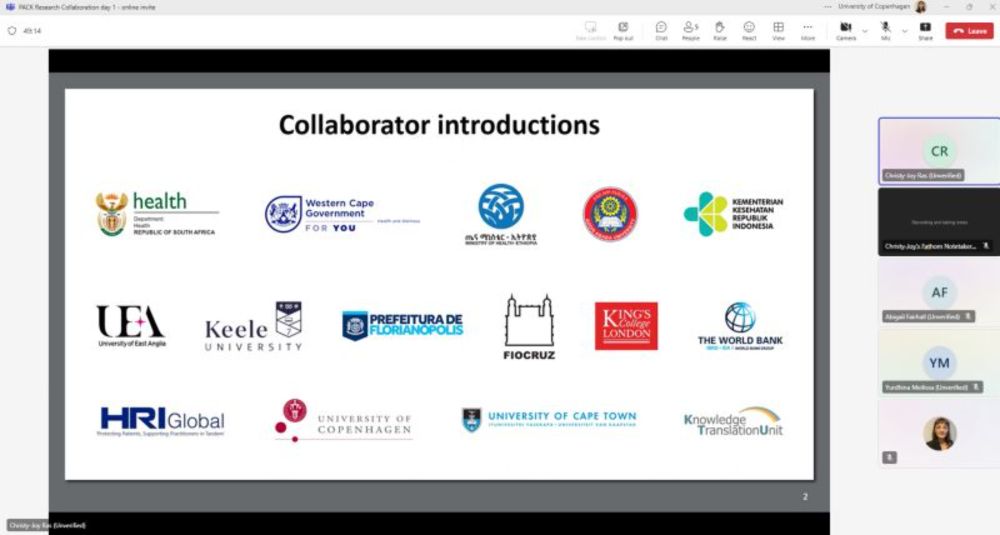Click the window title PACK Research Collaboration
Screen dimensions: 1000x535
click(87, 7)
